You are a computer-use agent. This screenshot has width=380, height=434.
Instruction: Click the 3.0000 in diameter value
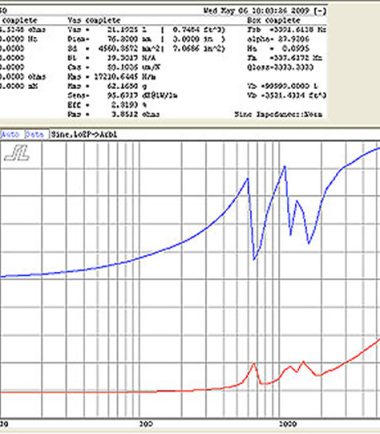click(x=199, y=39)
